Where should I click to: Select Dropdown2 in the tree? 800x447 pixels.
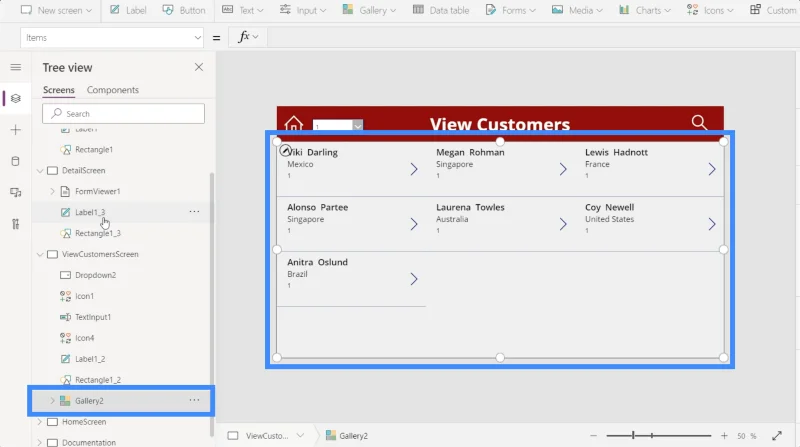pyautogui.click(x=95, y=275)
